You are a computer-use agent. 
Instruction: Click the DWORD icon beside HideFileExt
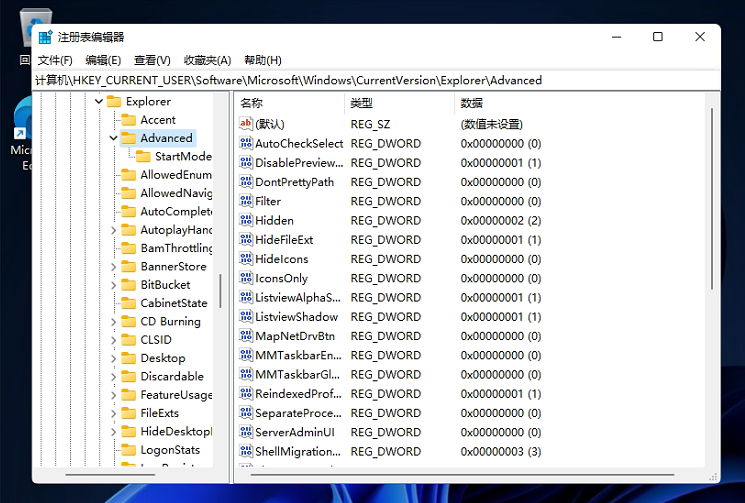(246, 239)
